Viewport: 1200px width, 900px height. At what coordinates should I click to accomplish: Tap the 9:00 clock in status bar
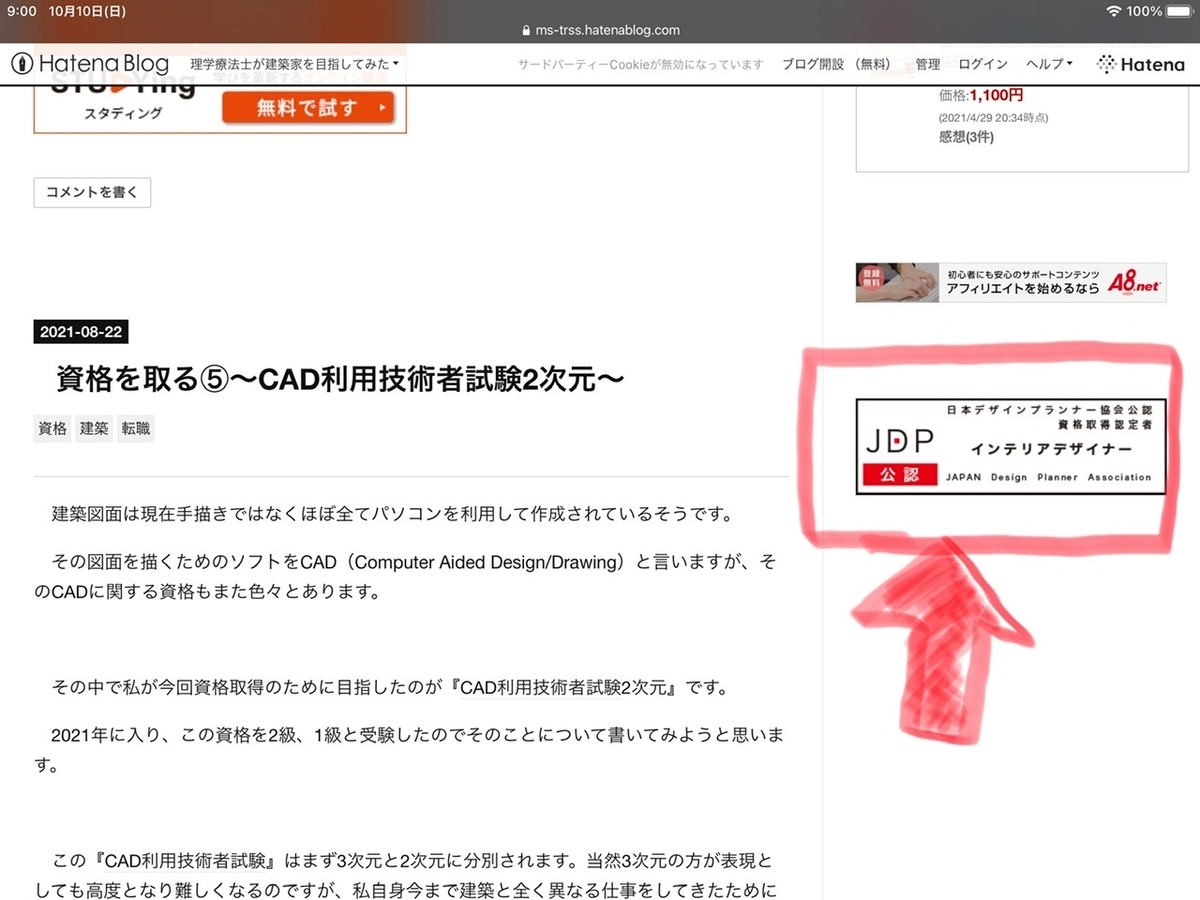tap(21, 11)
